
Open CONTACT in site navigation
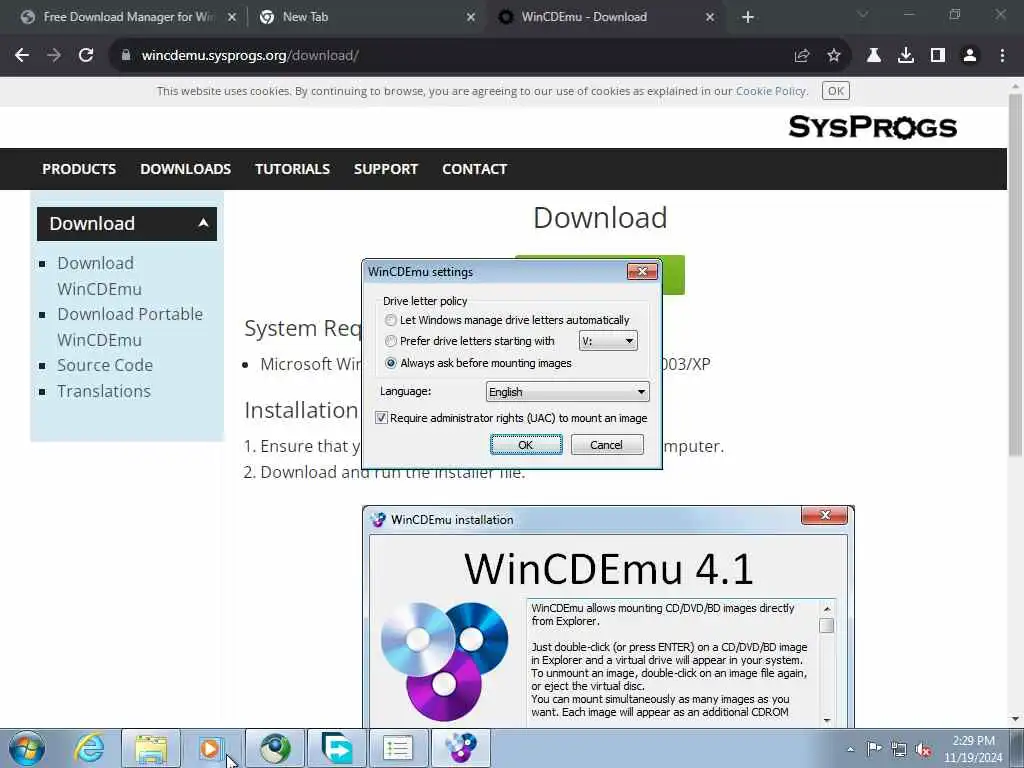coord(474,169)
